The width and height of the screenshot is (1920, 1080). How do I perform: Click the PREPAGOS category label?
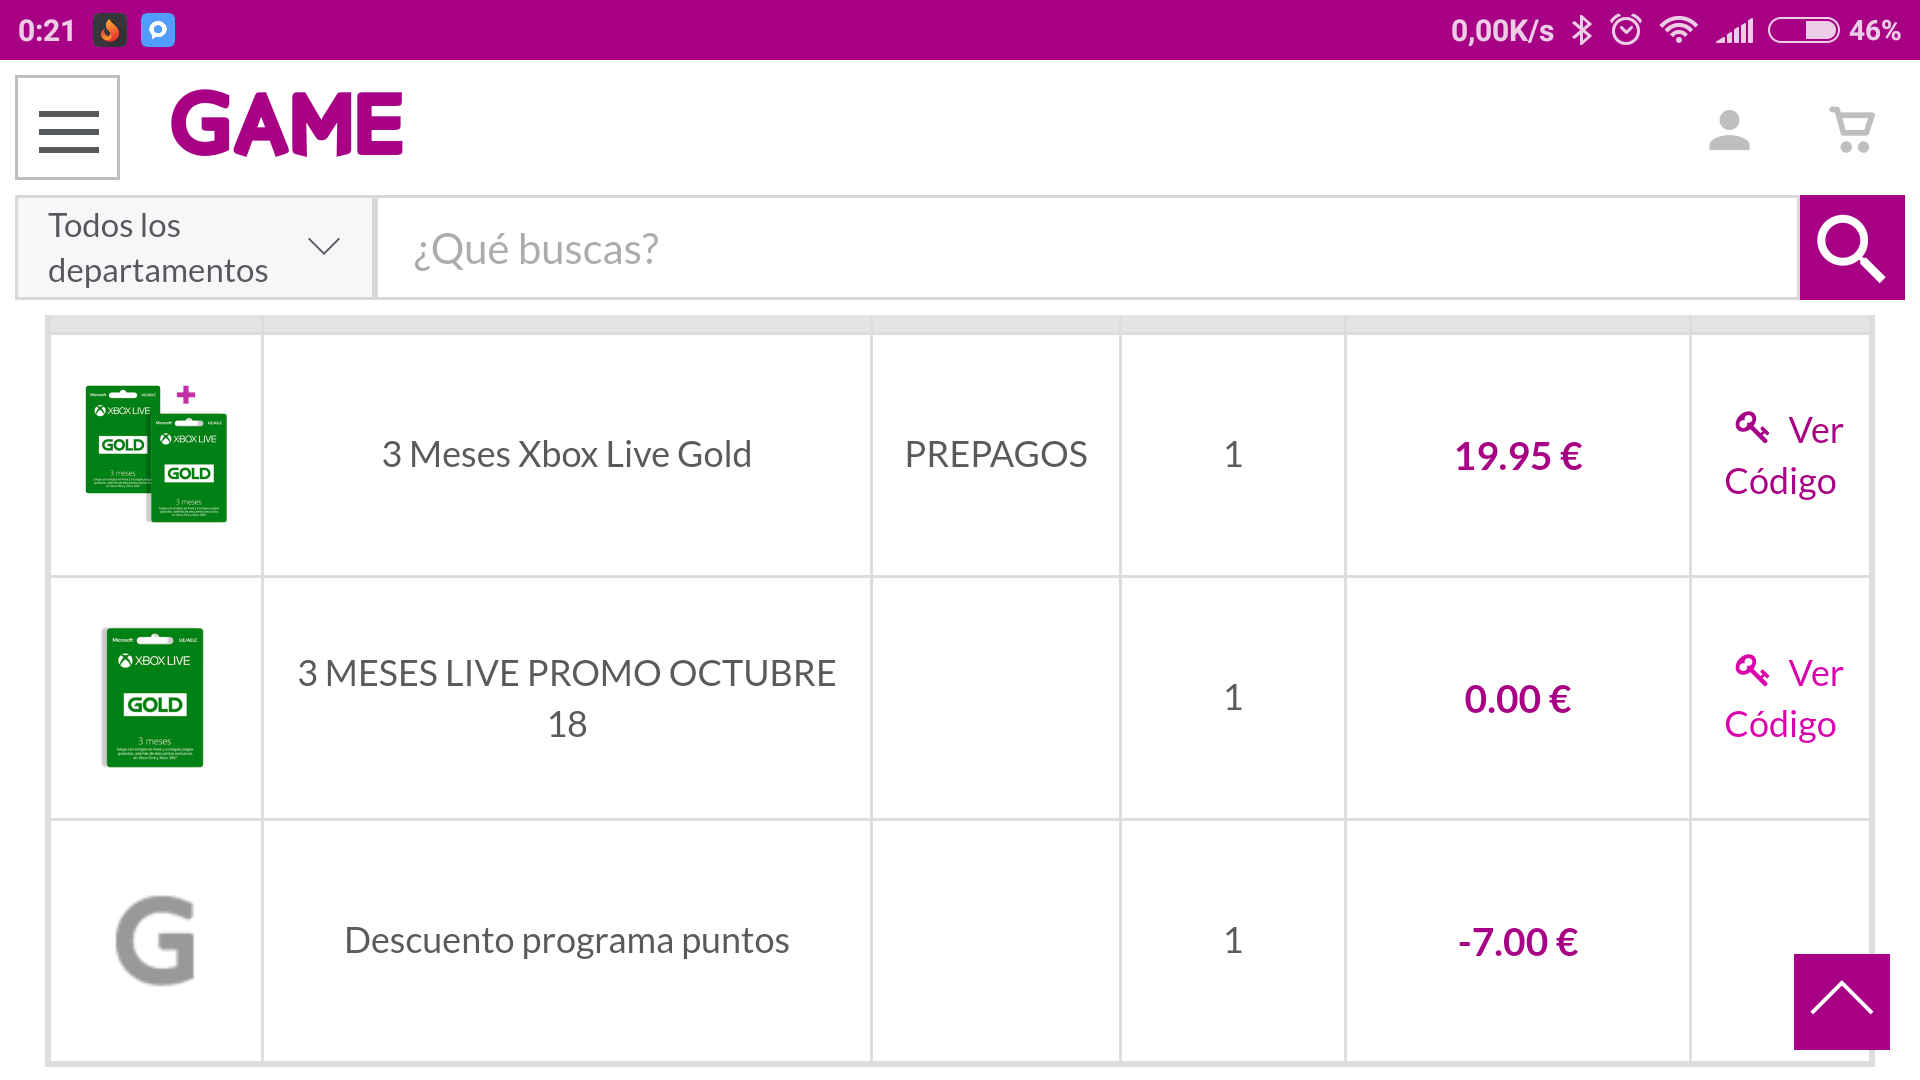click(995, 454)
